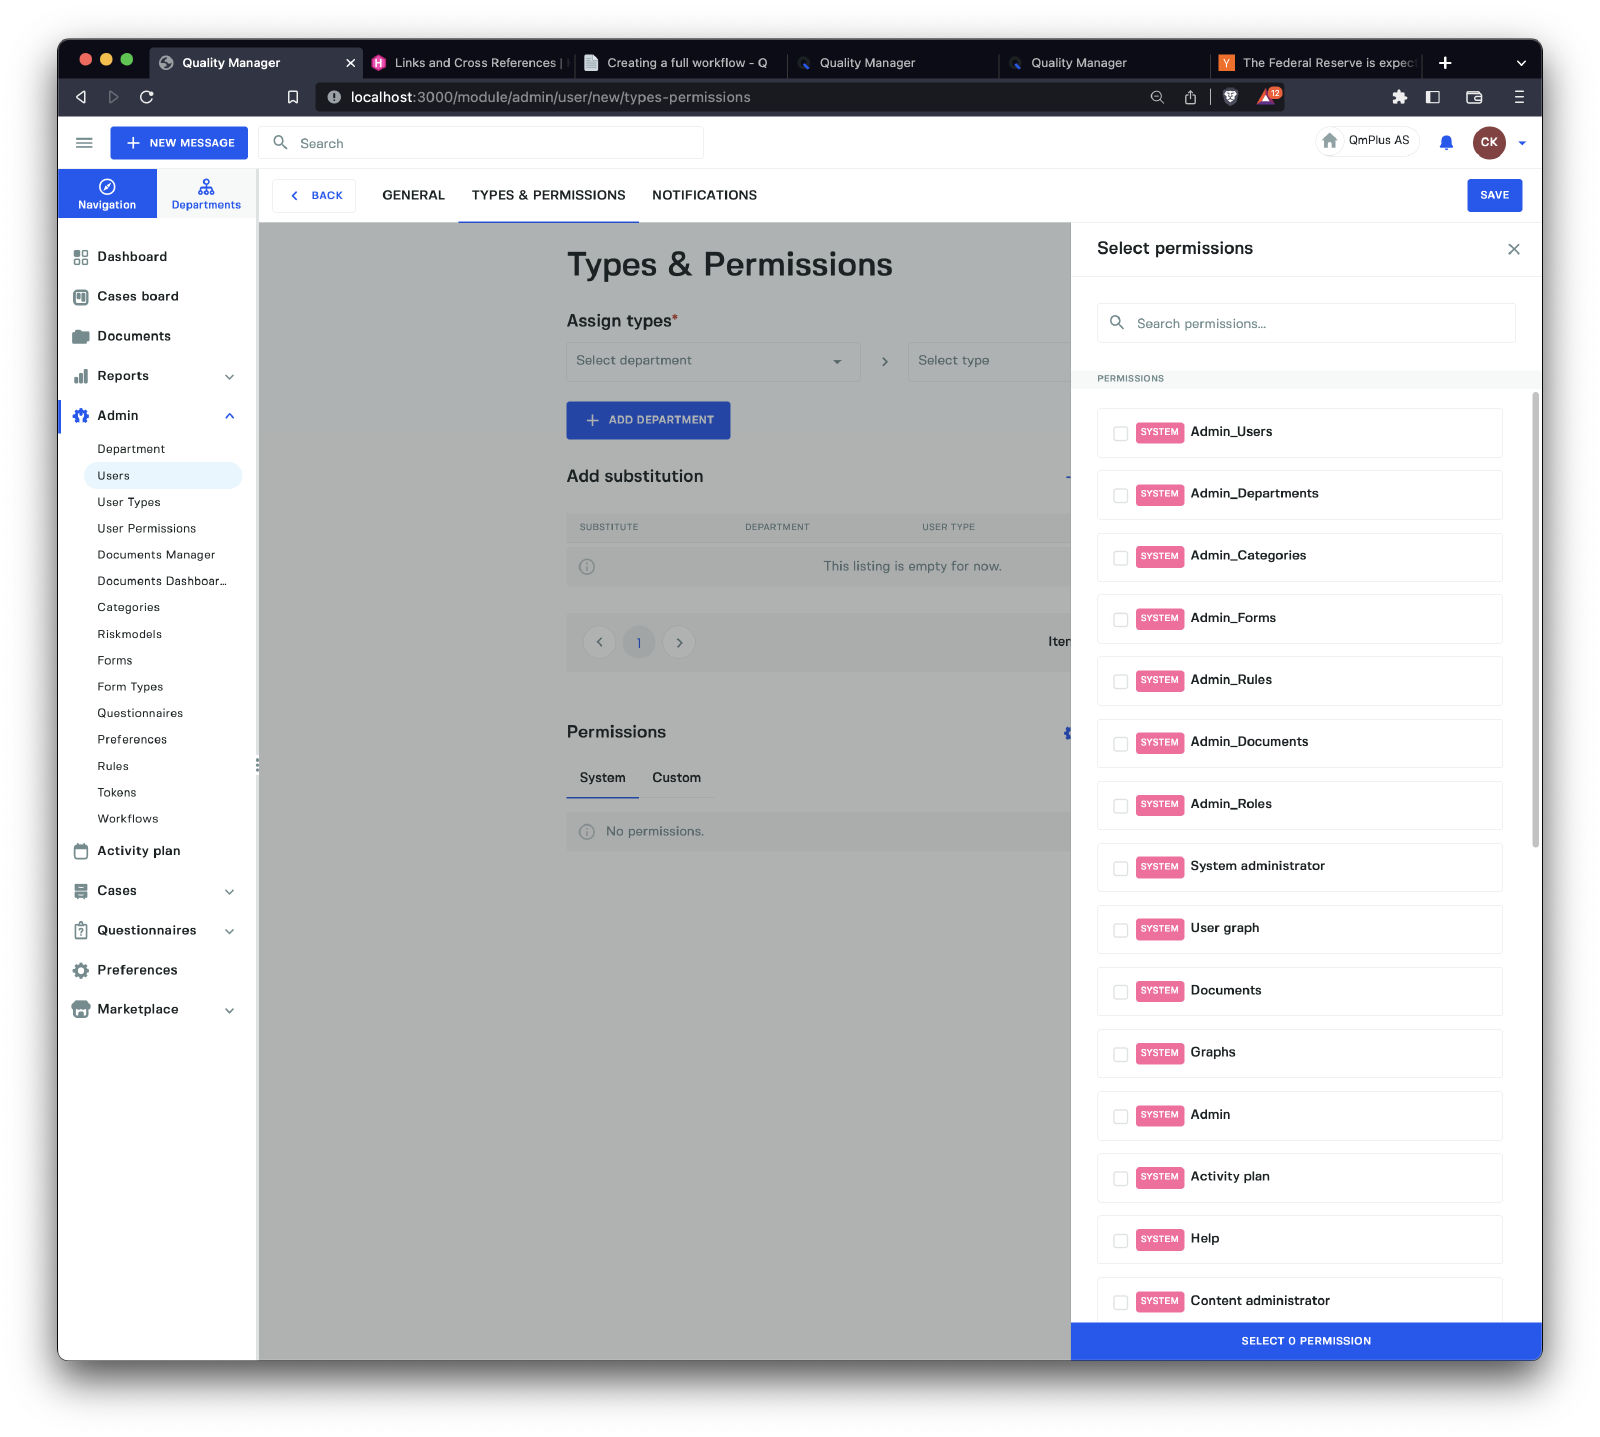The height and width of the screenshot is (1437, 1600).
Task: Open the browser extensions puzzle icon
Action: pyautogui.click(x=1399, y=97)
